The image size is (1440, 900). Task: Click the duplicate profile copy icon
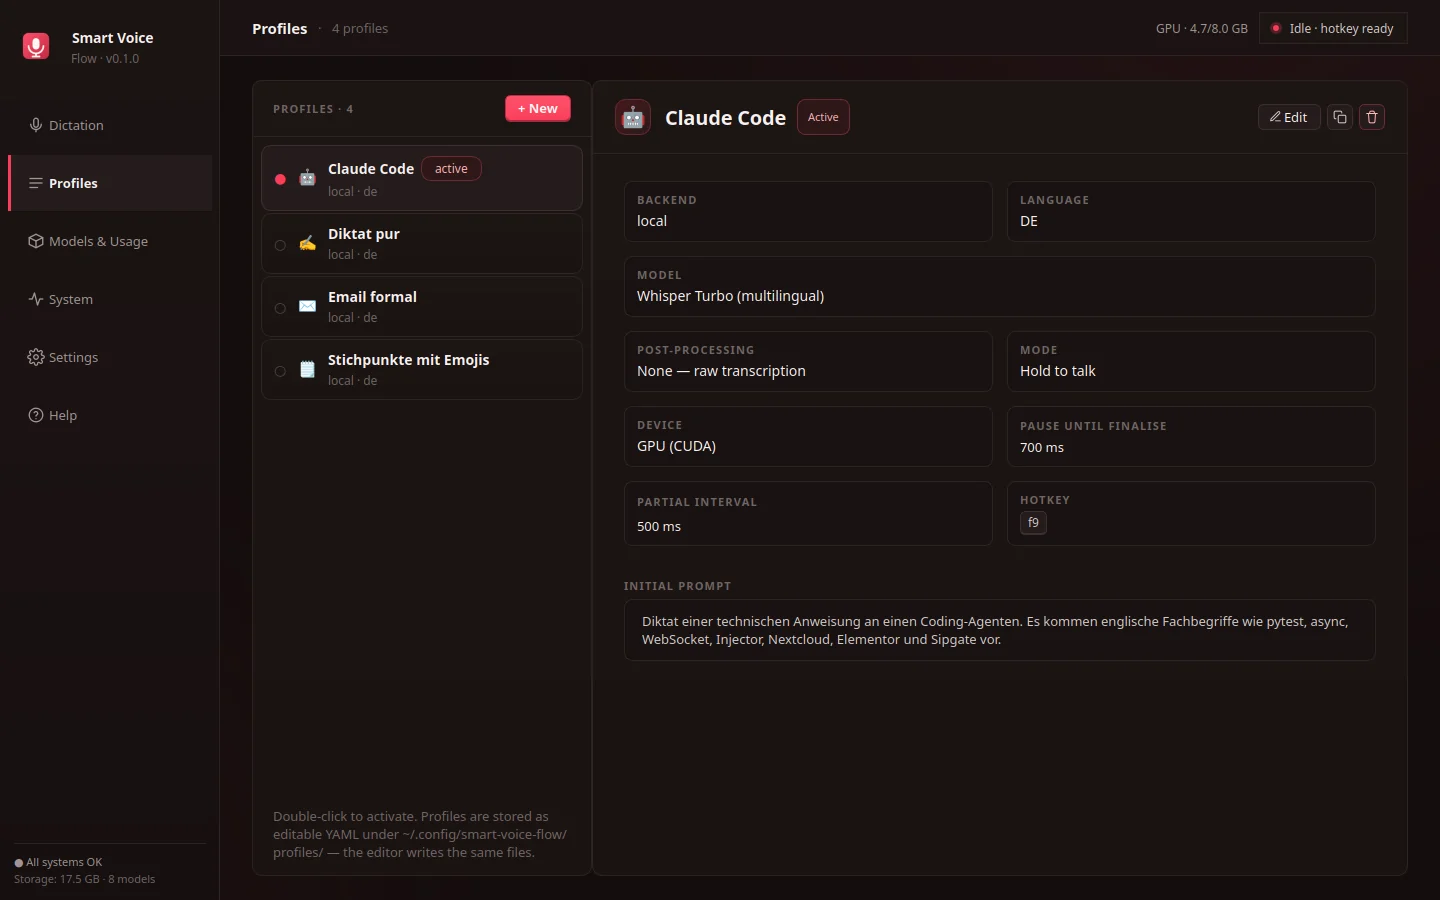pyautogui.click(x=1340, y=117)
